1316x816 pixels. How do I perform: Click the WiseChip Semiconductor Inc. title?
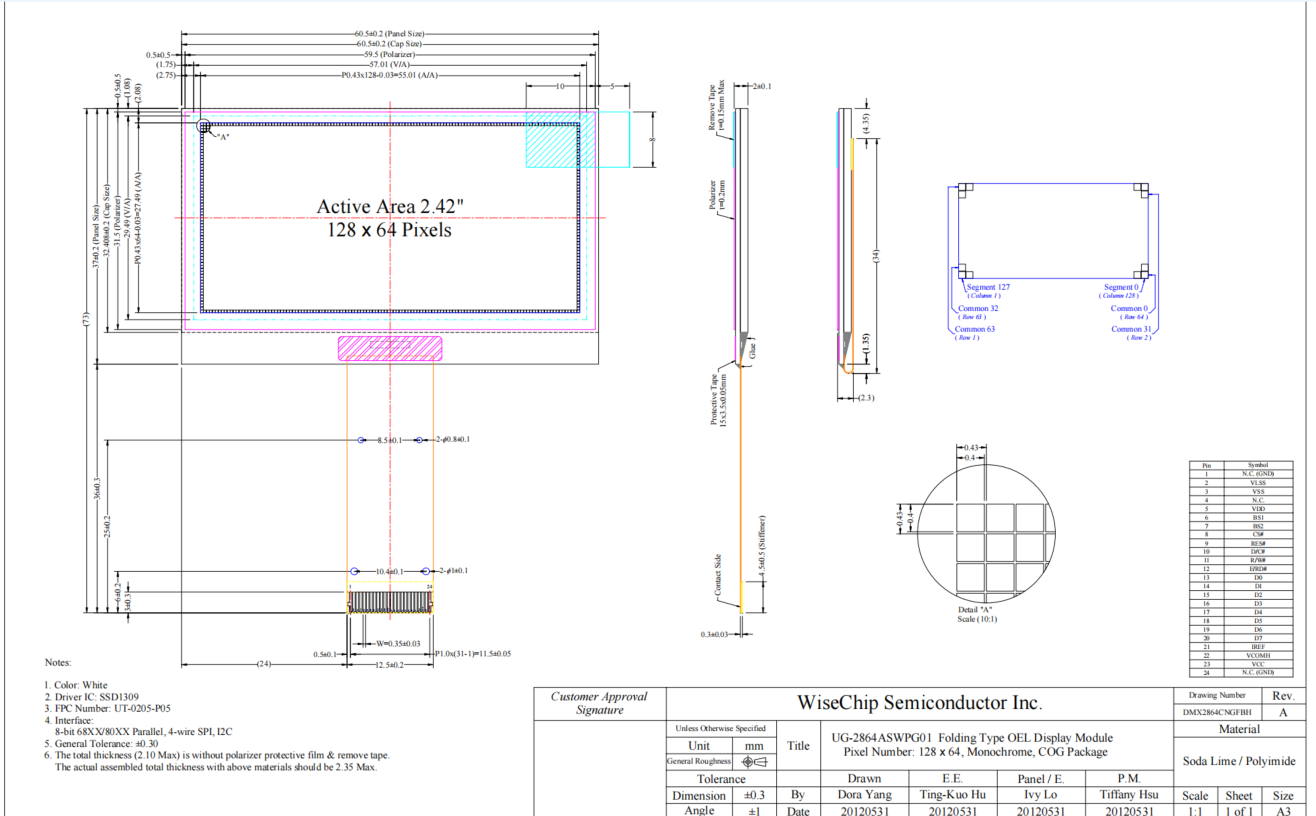pos(919,702)
